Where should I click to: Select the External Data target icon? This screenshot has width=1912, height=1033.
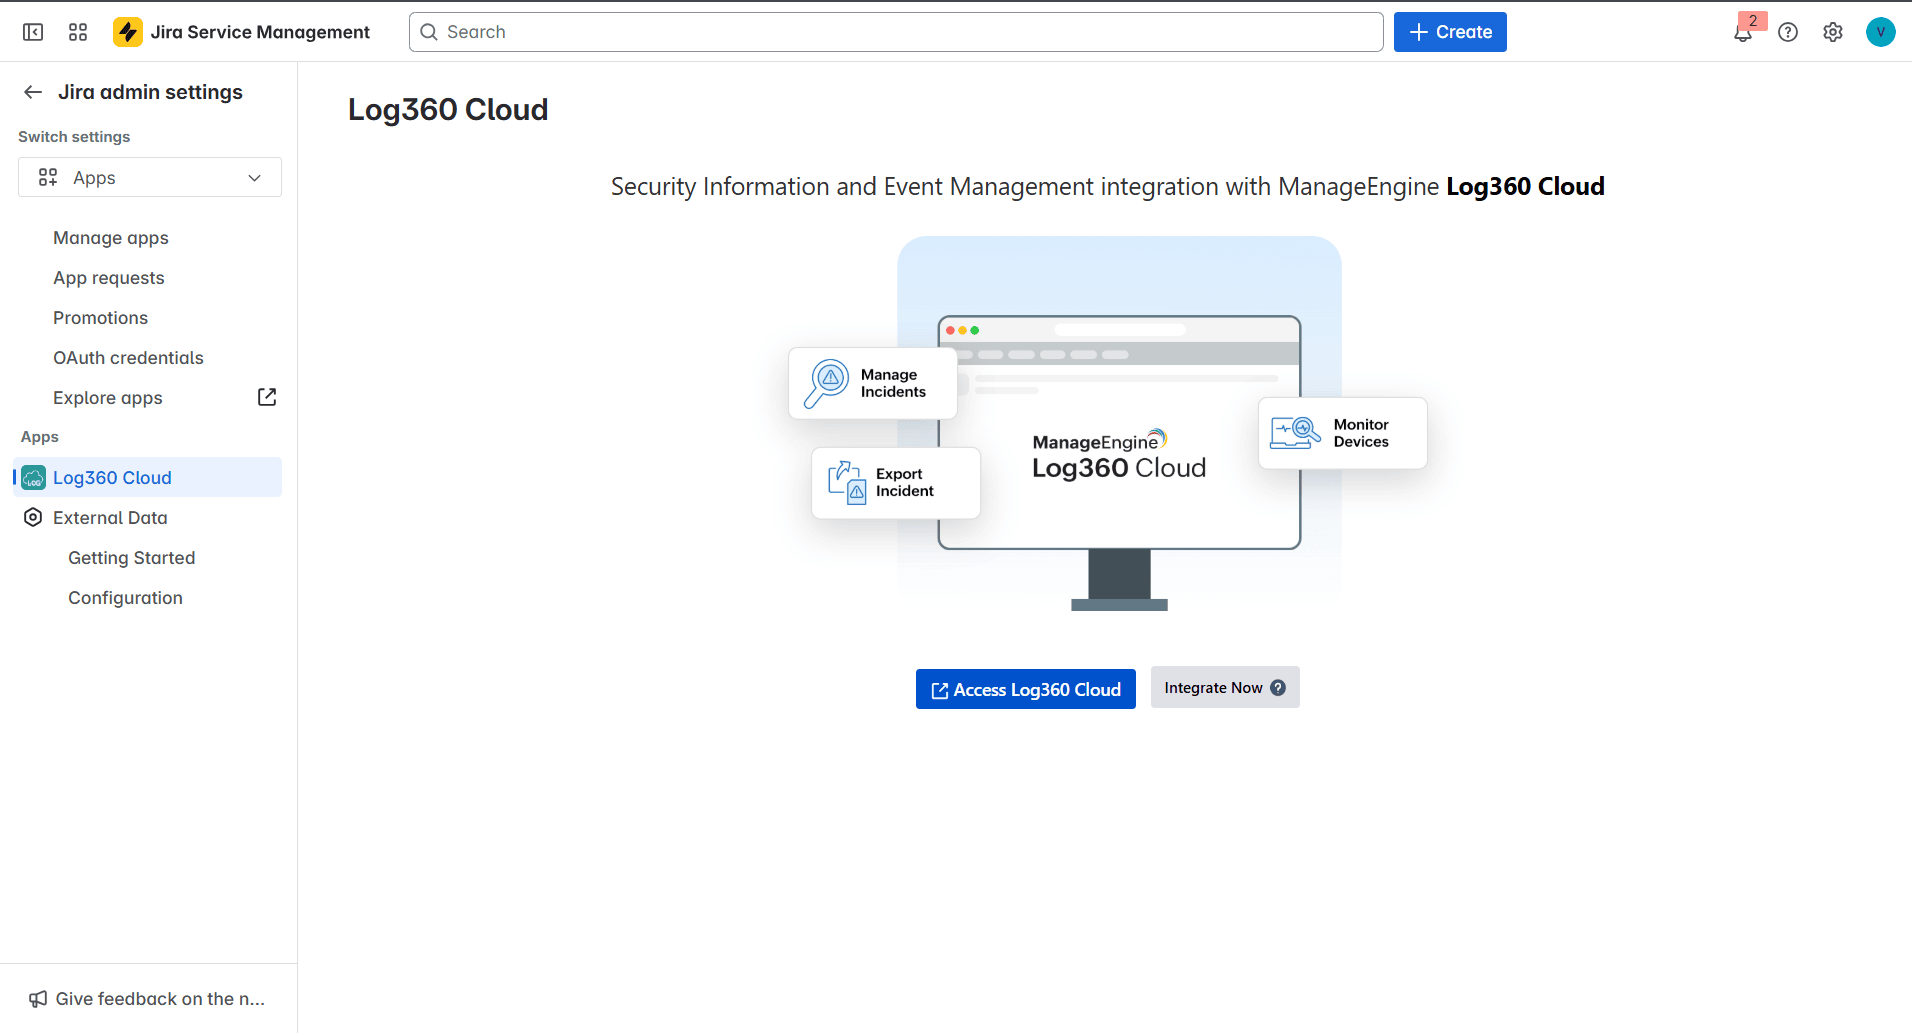click(x=33, y=517)
